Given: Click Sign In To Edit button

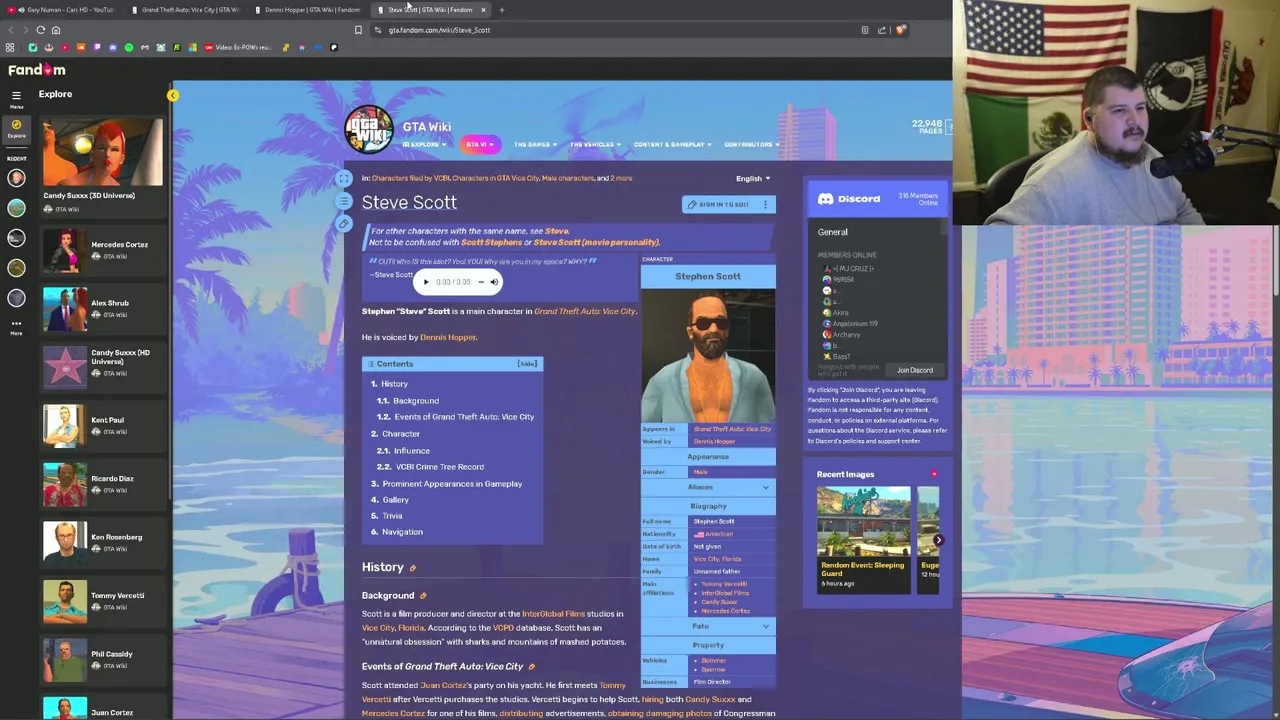Looking at the screenshot, I should click(x=718, y=204).
